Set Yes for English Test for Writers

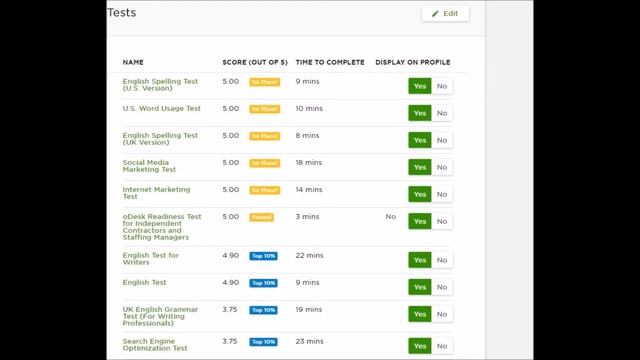pyautogui.click(x=420, y=260)
